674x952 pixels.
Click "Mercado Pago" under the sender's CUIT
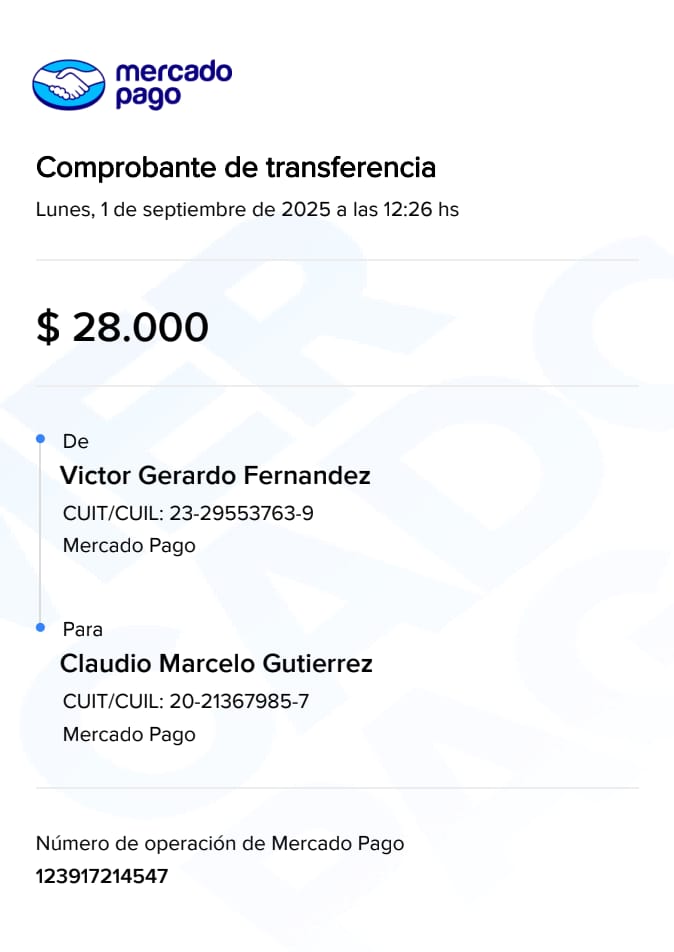pyautogui.click(x=129, y=546)
